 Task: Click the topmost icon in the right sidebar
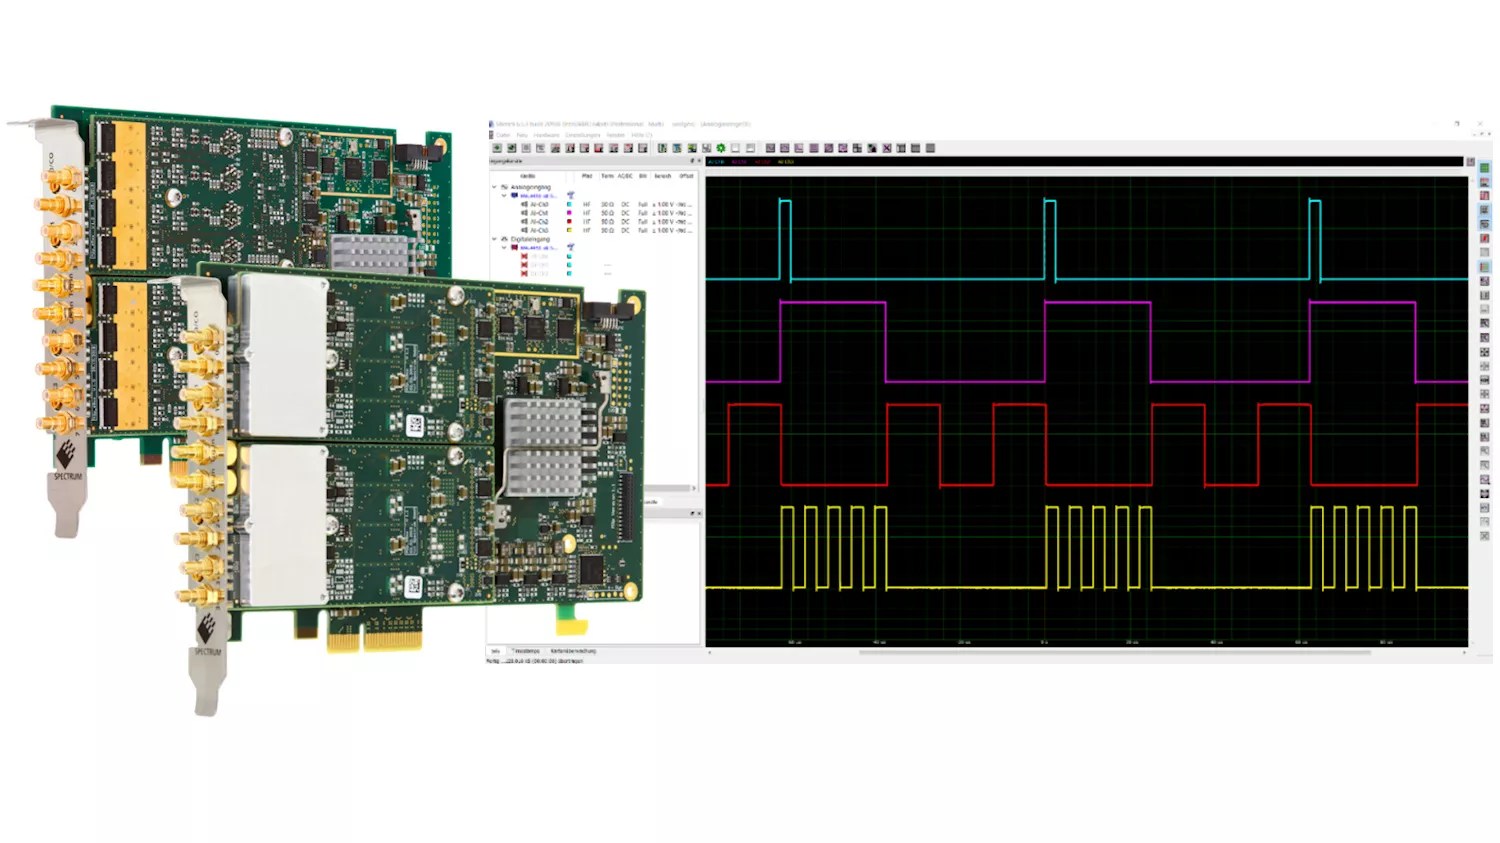(x=1484, y=166)
